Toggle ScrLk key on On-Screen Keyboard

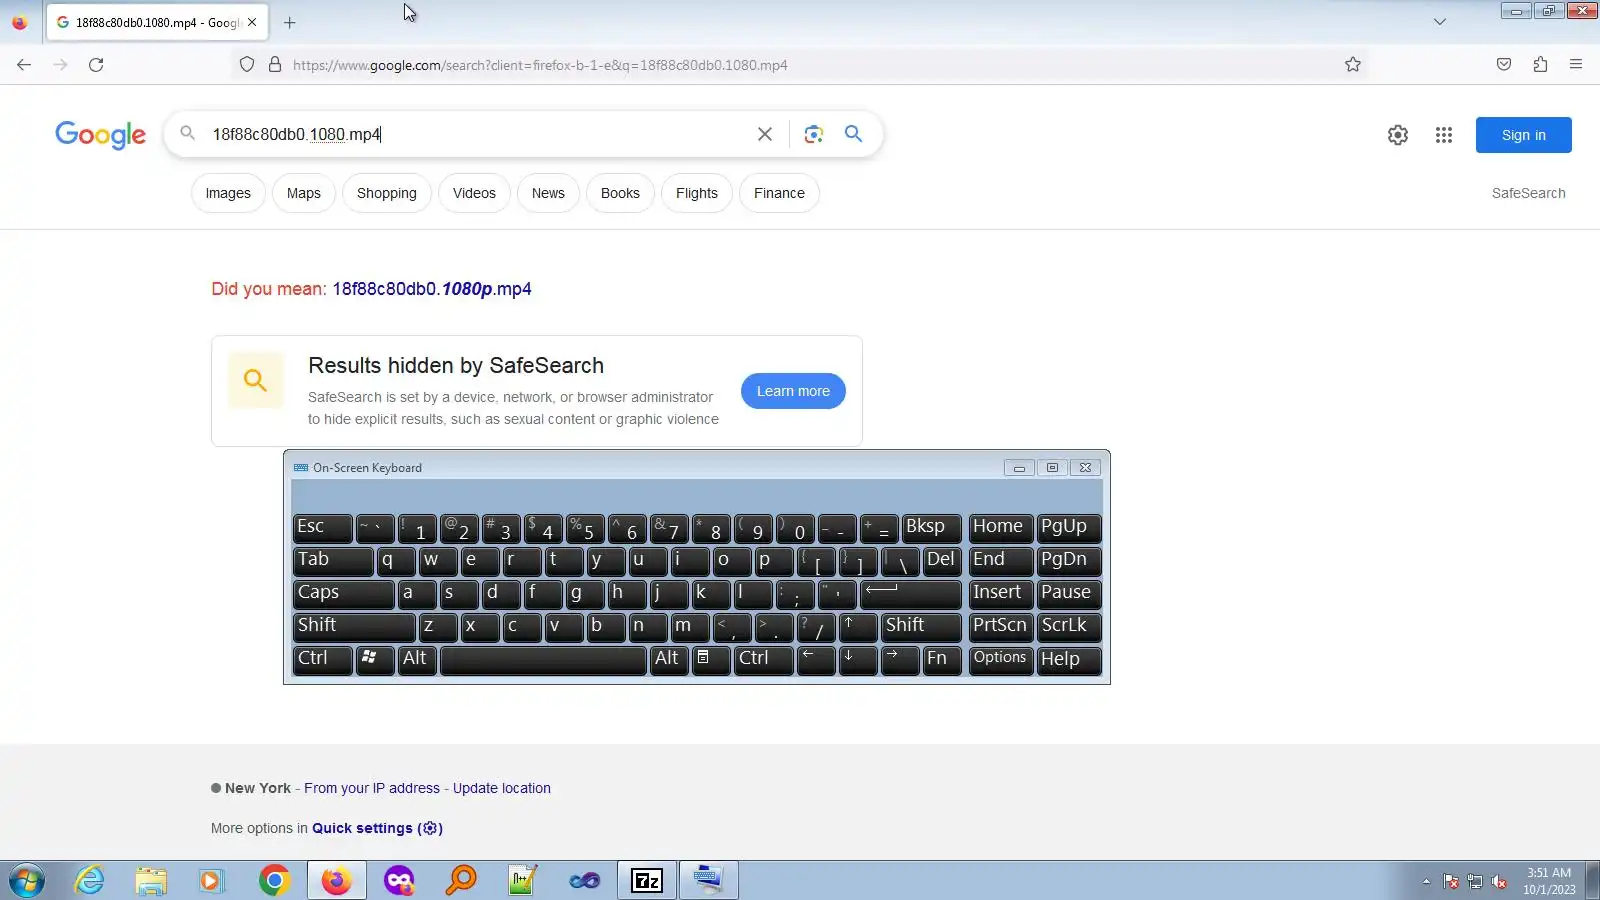point(1069,626)
